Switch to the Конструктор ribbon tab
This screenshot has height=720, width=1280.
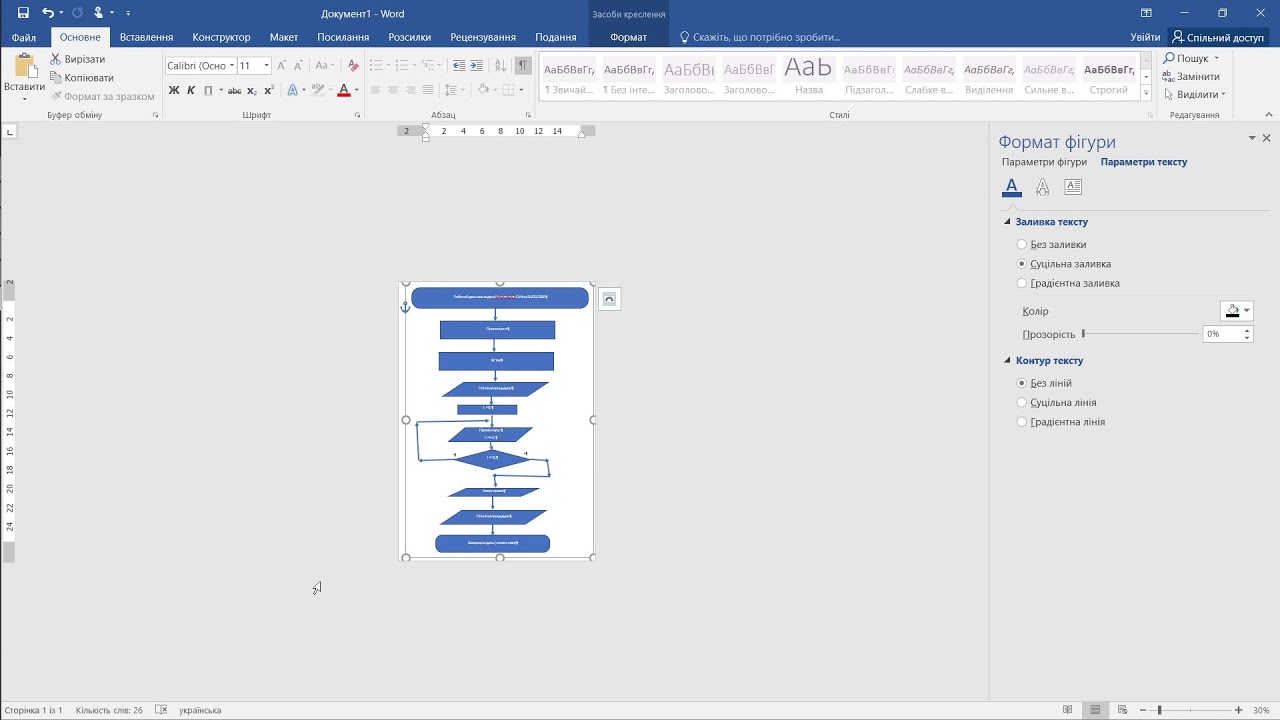[221, 37]
